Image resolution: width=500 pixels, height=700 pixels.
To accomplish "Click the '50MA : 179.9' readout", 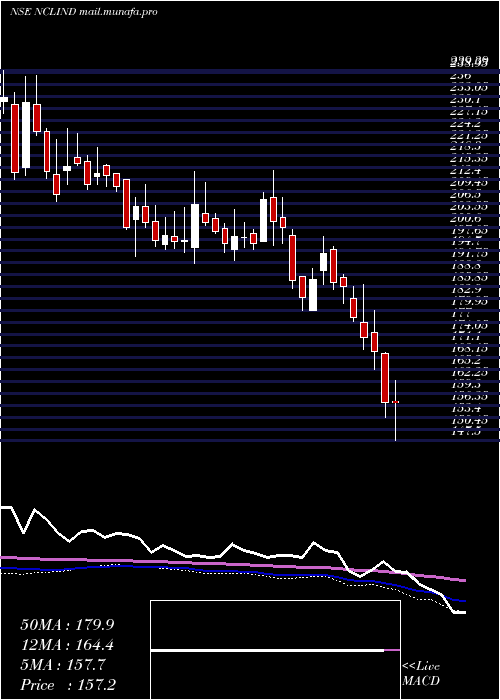I will [x=67, y=625].
